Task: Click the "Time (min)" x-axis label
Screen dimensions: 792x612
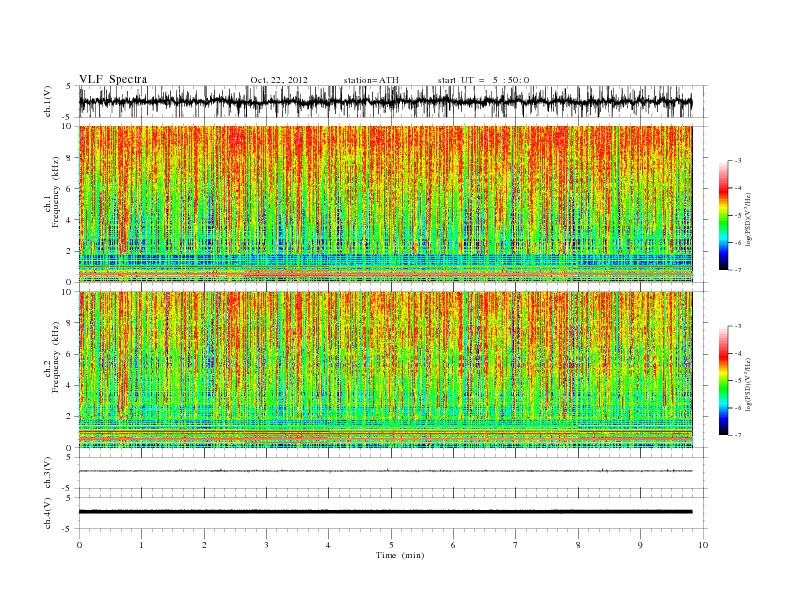Action: [x=400, y=555]
